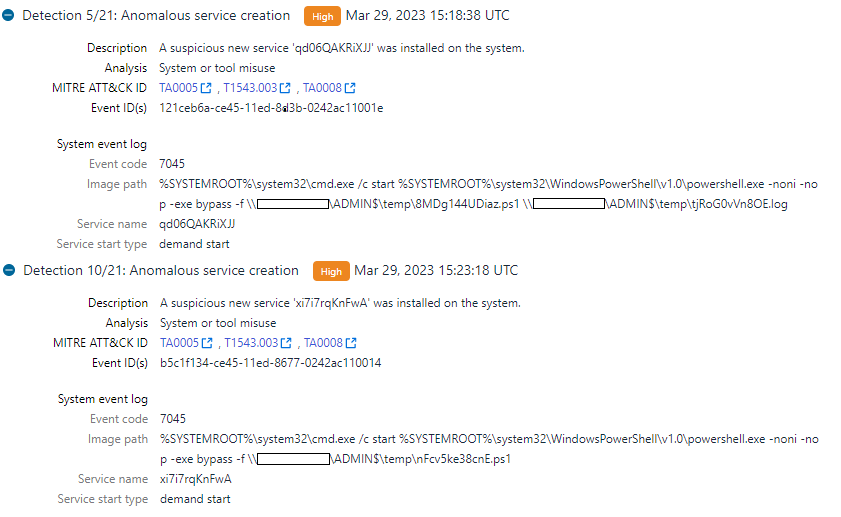Open the TA0005 link text in Detection 10/21

click(180, 343)
